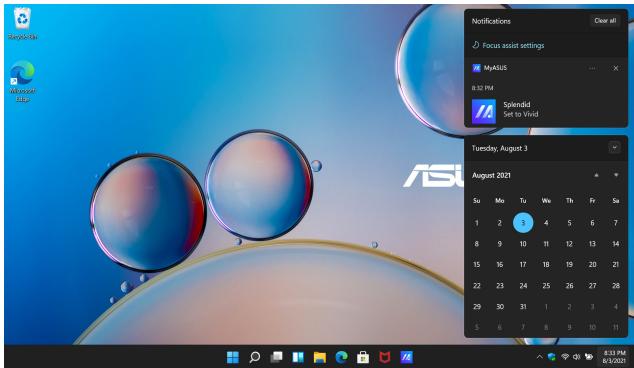Open the Wi-Fi network tray icon
The width and height of the screenshot is (634, 368).
[565, 357]
